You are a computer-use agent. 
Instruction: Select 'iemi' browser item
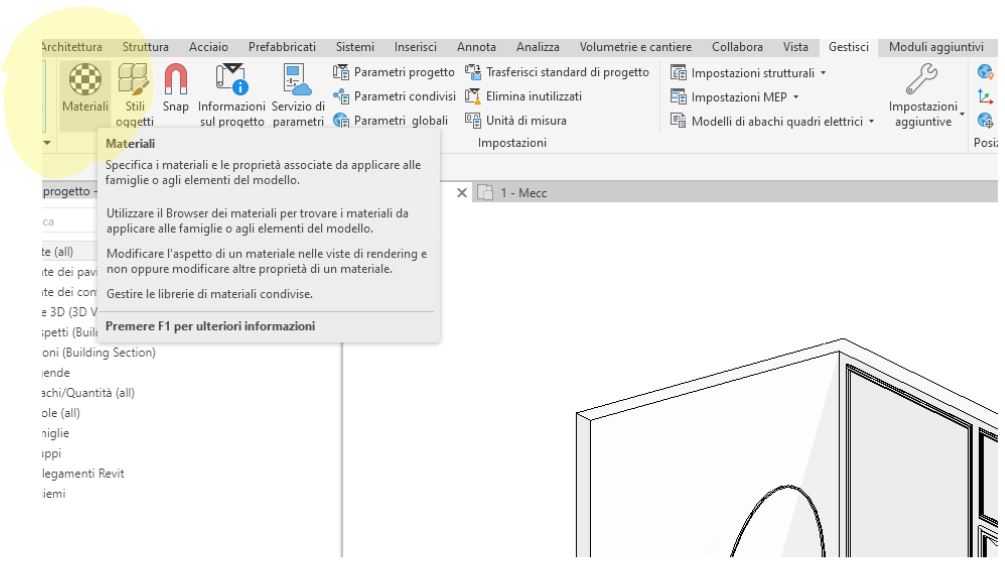[53, 494]
